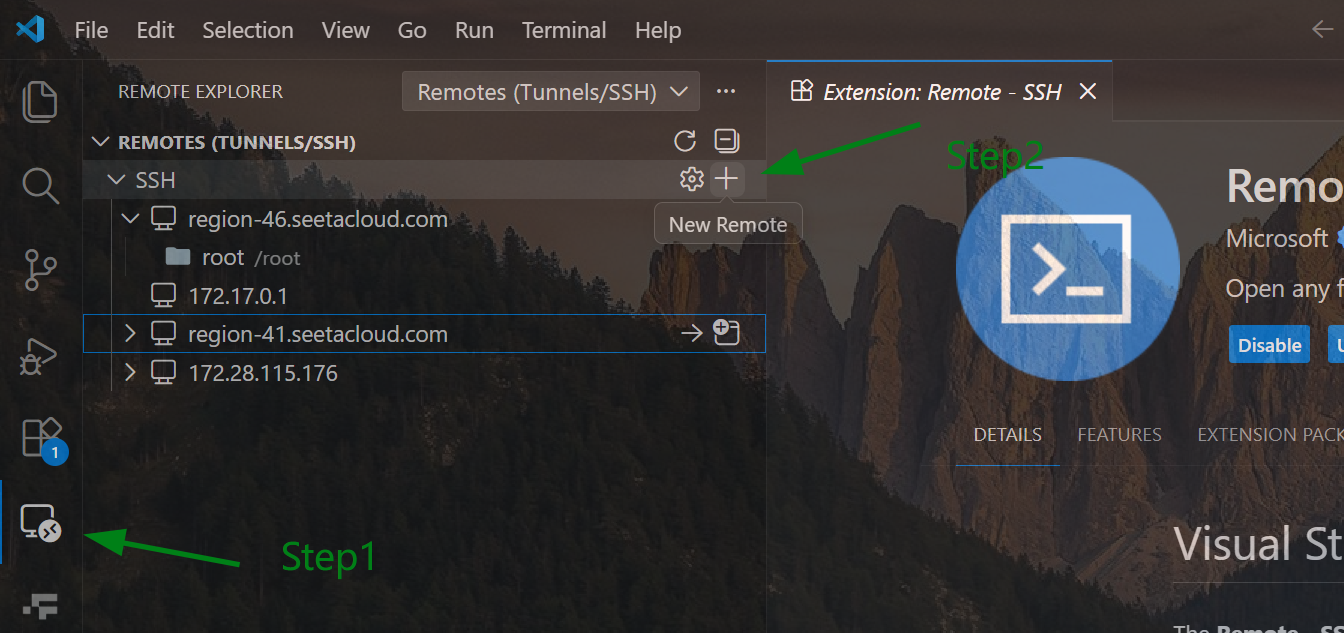Expand region-41.seetacloud.com host
Image resolution: width=1344 pixels, height=633 pixels.
tap(130, 334)
